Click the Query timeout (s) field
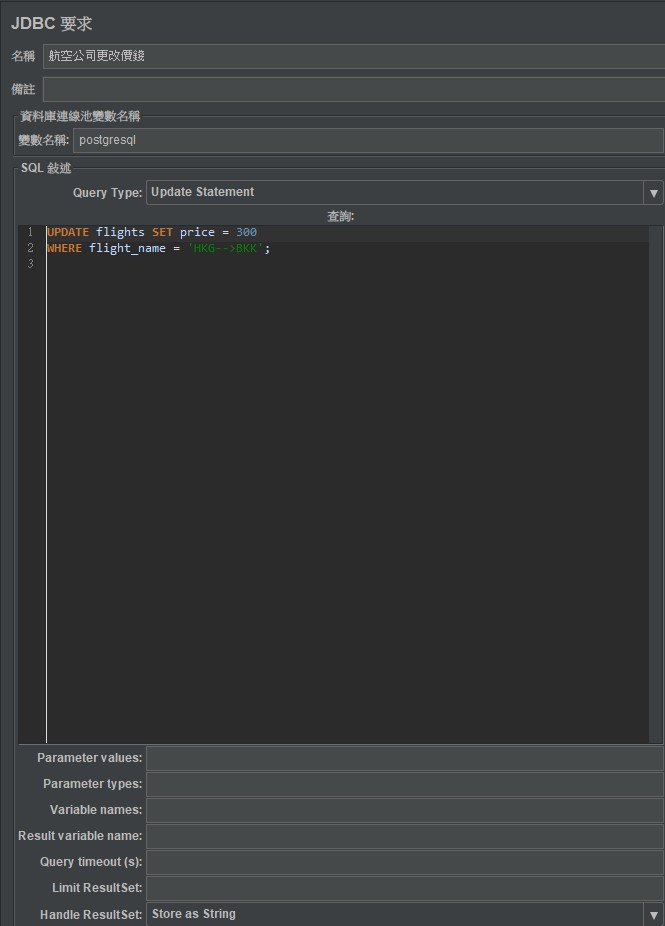The height and width of the screenshot is (926, 665). [x=404, y=863]
